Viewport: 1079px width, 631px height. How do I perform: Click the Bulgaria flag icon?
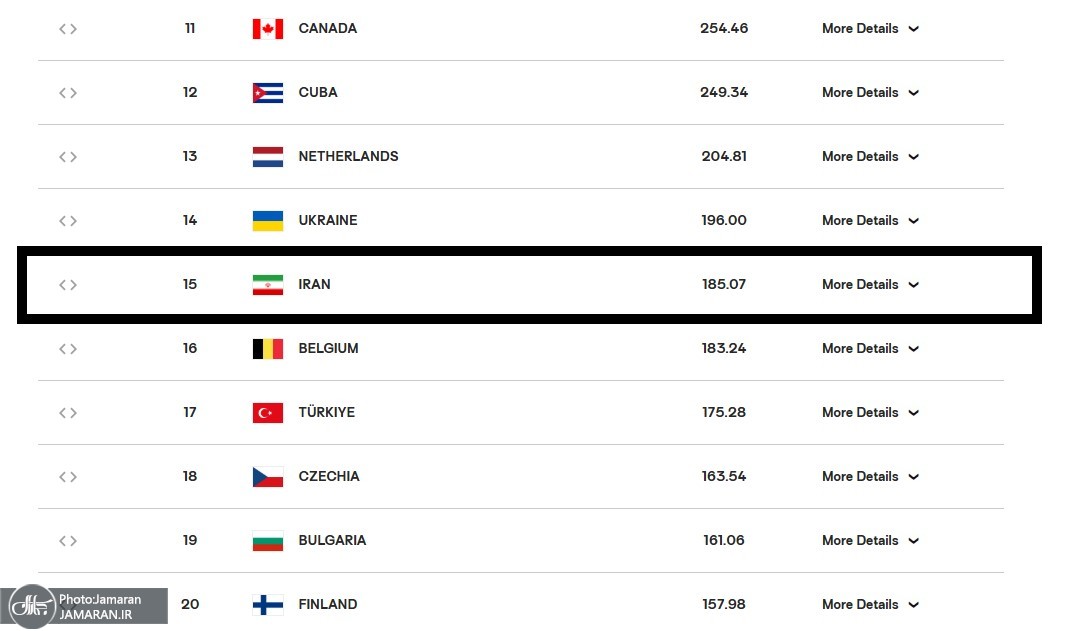pos(267,541)
